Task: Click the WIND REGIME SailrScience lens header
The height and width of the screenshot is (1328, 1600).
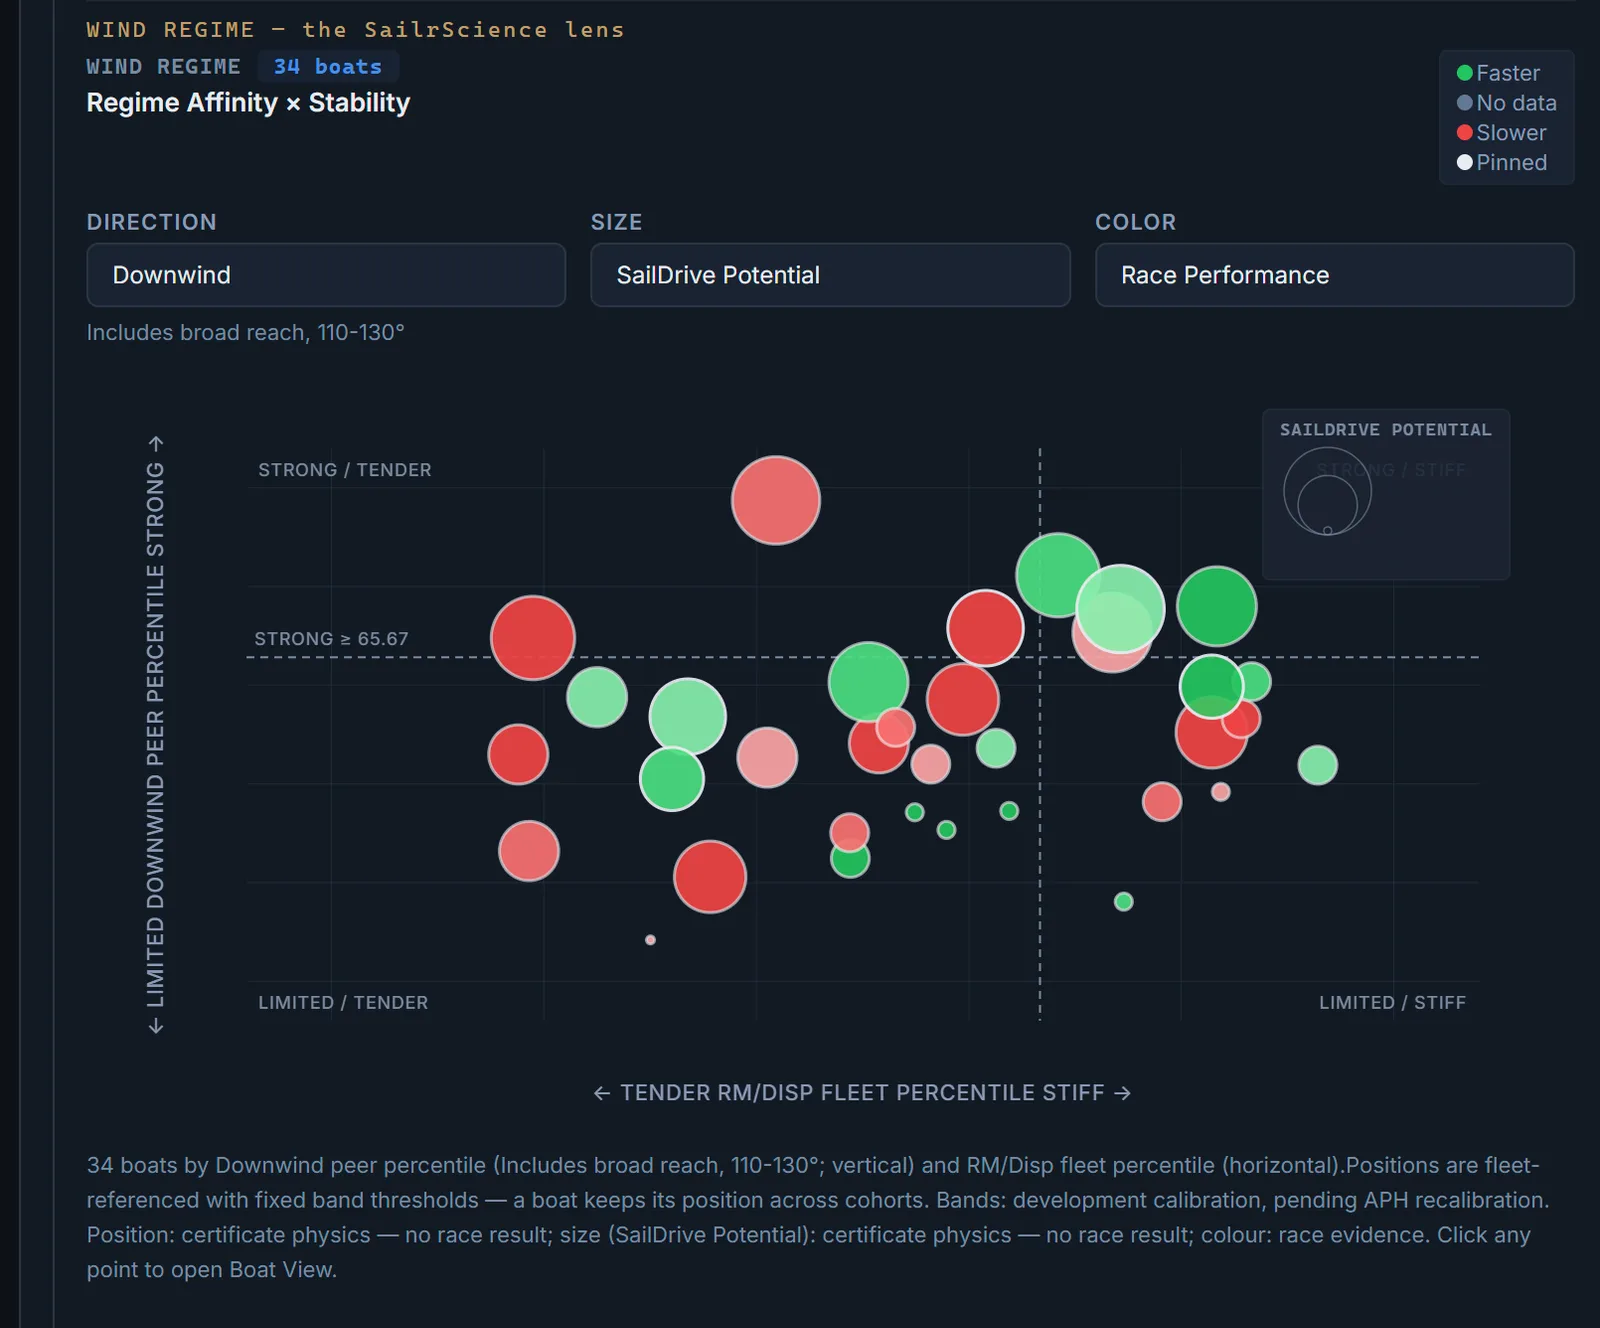Action: tap(355, 30)
